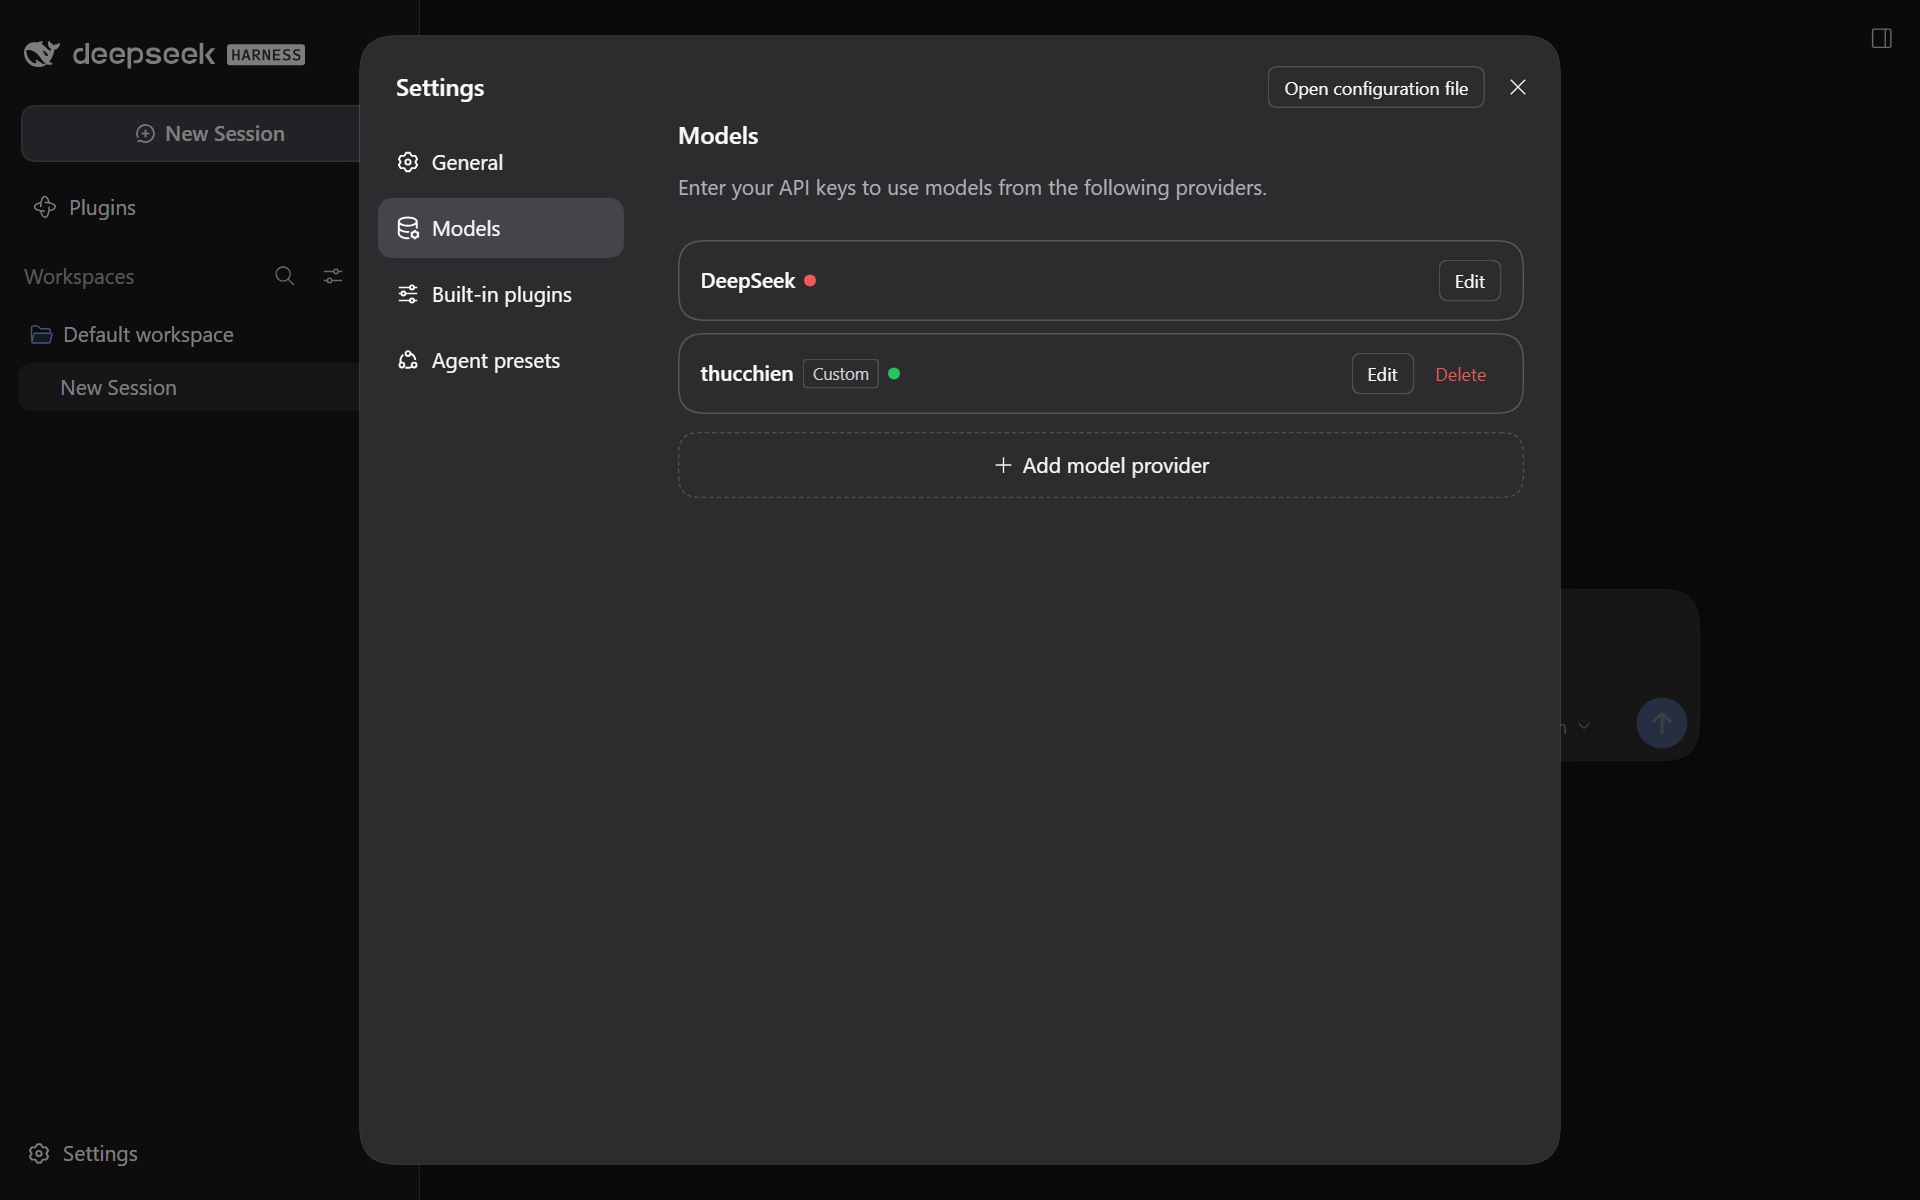Click Add model provider
1920x1200 pixels.
tap(1100, 465)
